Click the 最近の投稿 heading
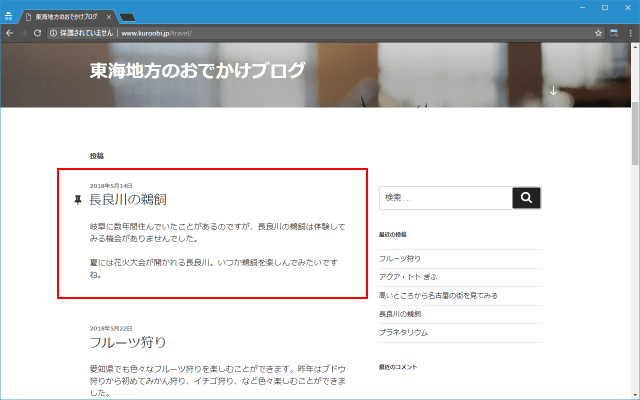Image resolution: width=640 pixels, height=400 pixels. tap(393, 234)
